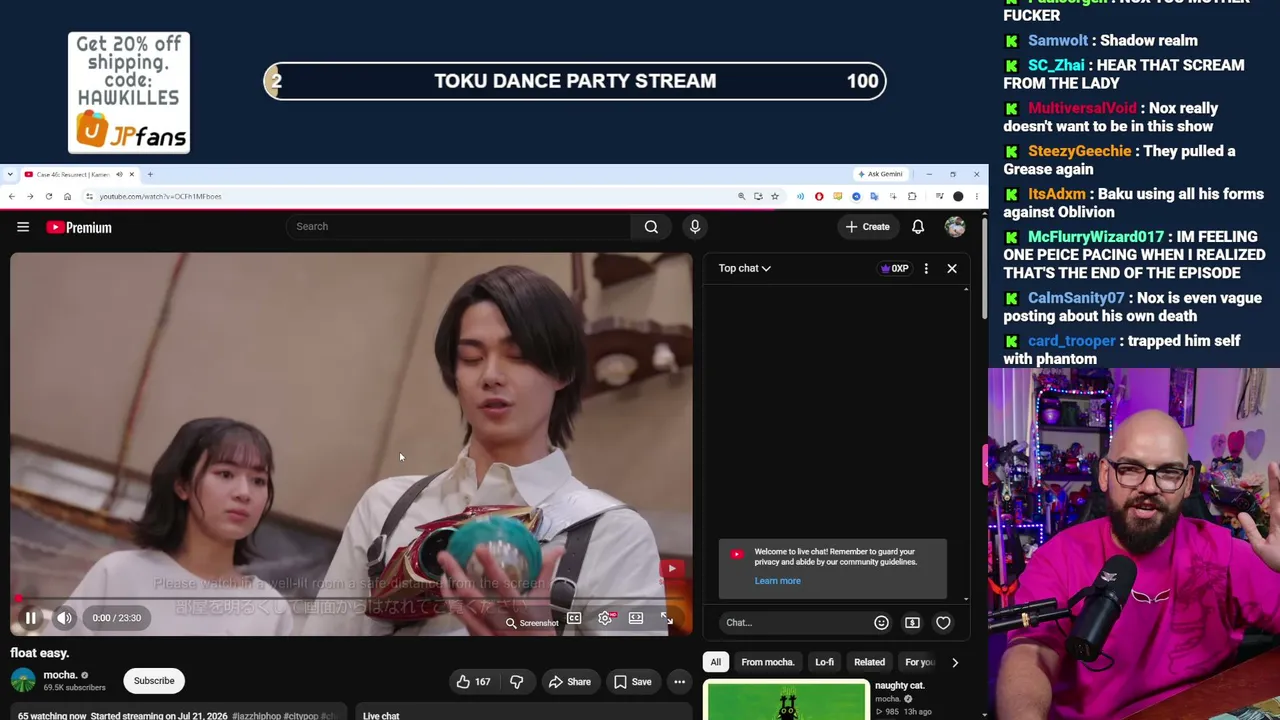The width and height of the screenshot is (1280, 720).
Task: Click the YouTube search magnifier button
Action: tap(651, 227)
